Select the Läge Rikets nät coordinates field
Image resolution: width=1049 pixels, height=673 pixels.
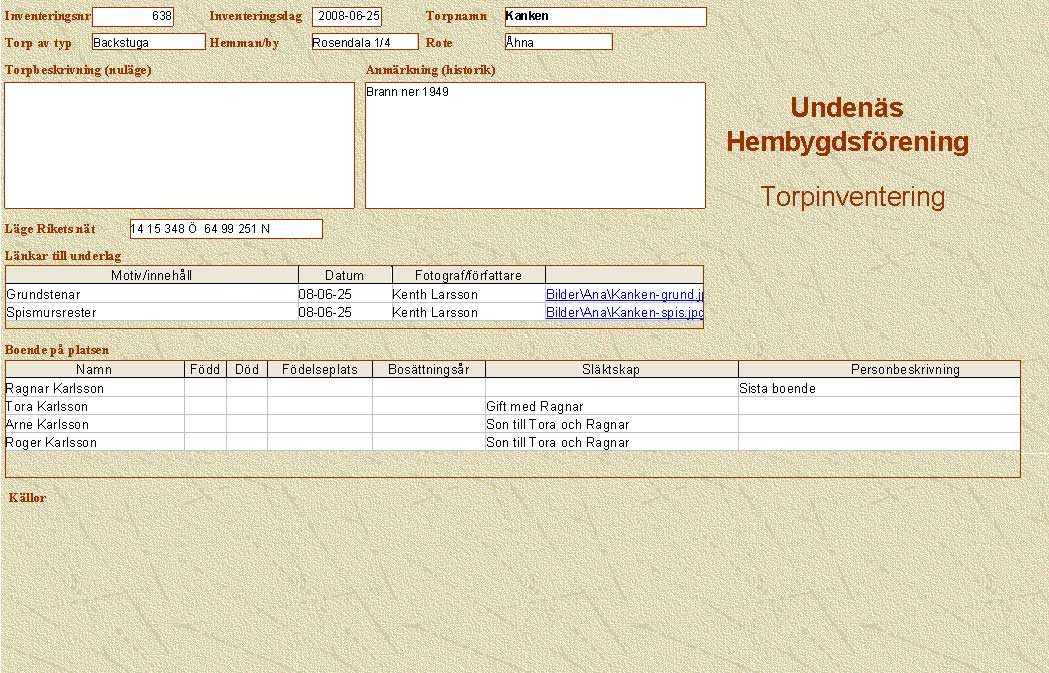226,229
